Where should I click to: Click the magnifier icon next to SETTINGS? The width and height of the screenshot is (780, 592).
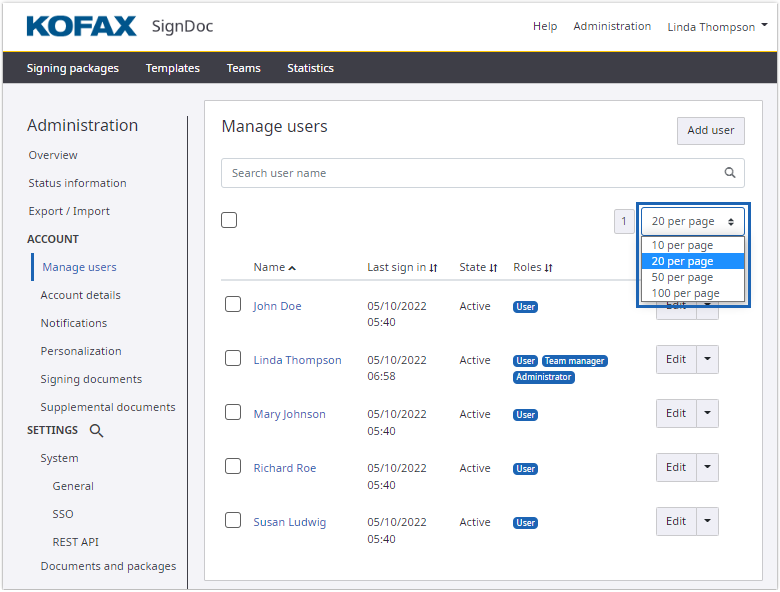(x=96, y=431)
